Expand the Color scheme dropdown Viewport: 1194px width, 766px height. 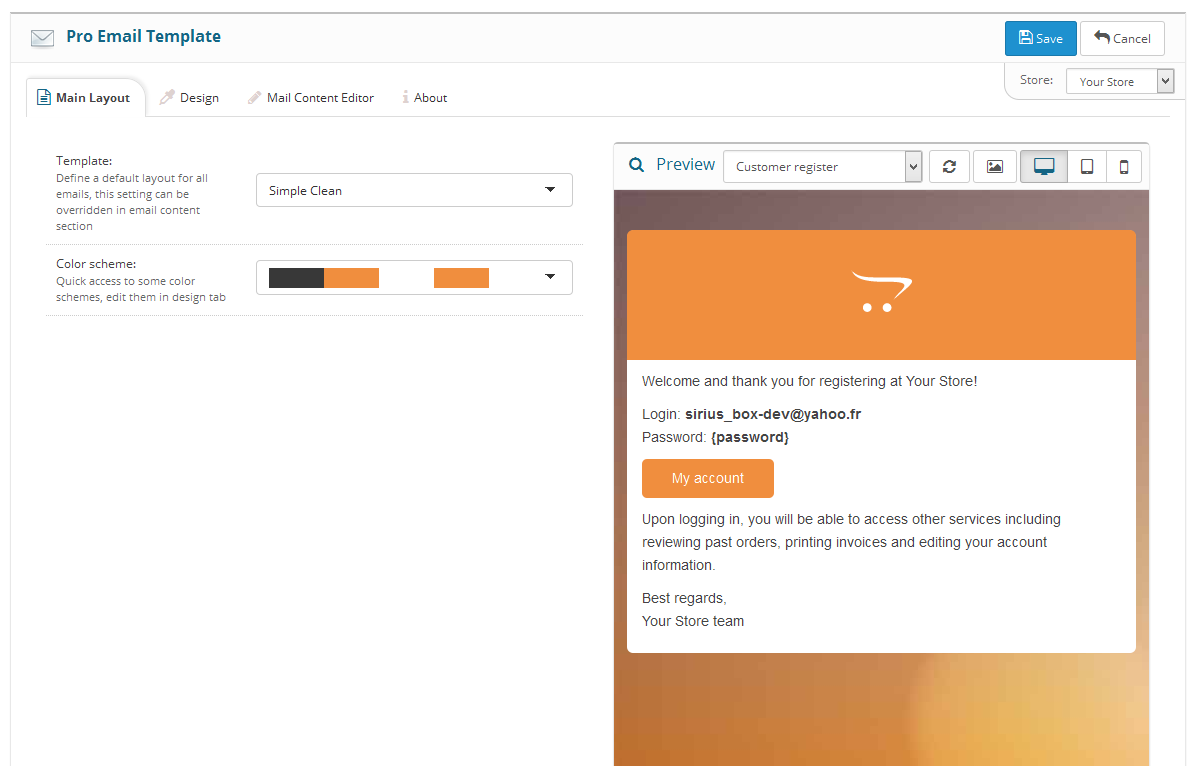[x=414, y=278]
